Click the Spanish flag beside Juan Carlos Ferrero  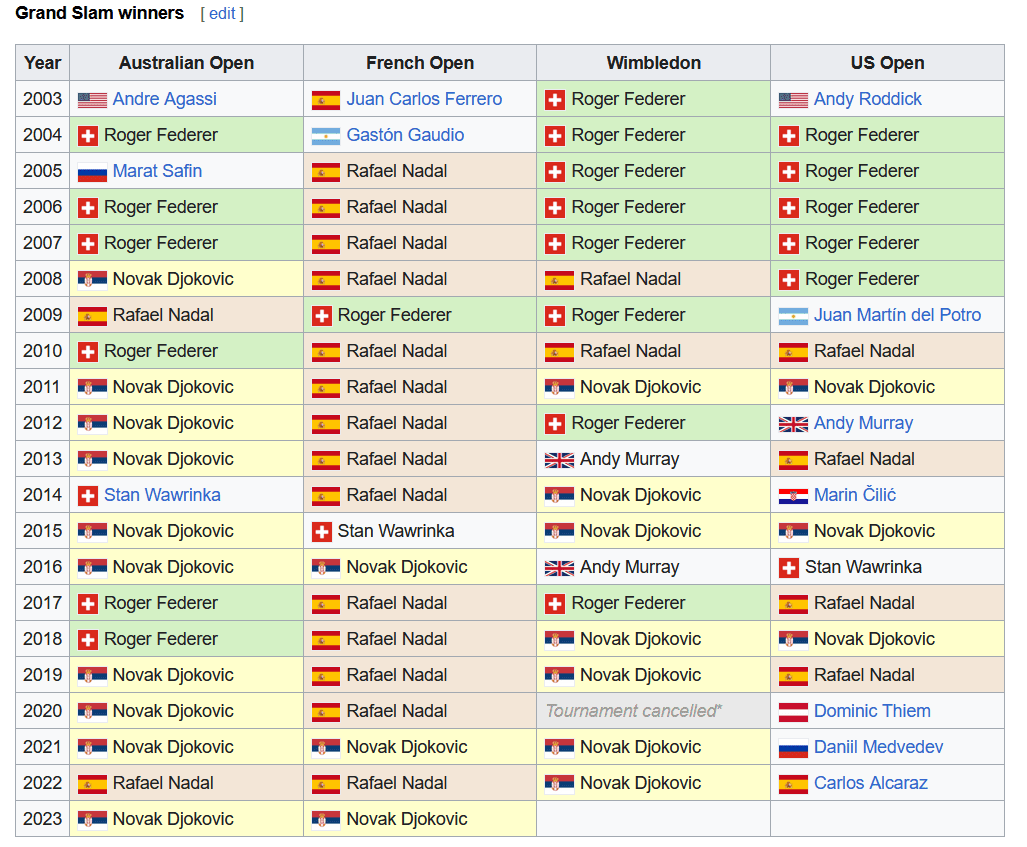pos(326,100)
